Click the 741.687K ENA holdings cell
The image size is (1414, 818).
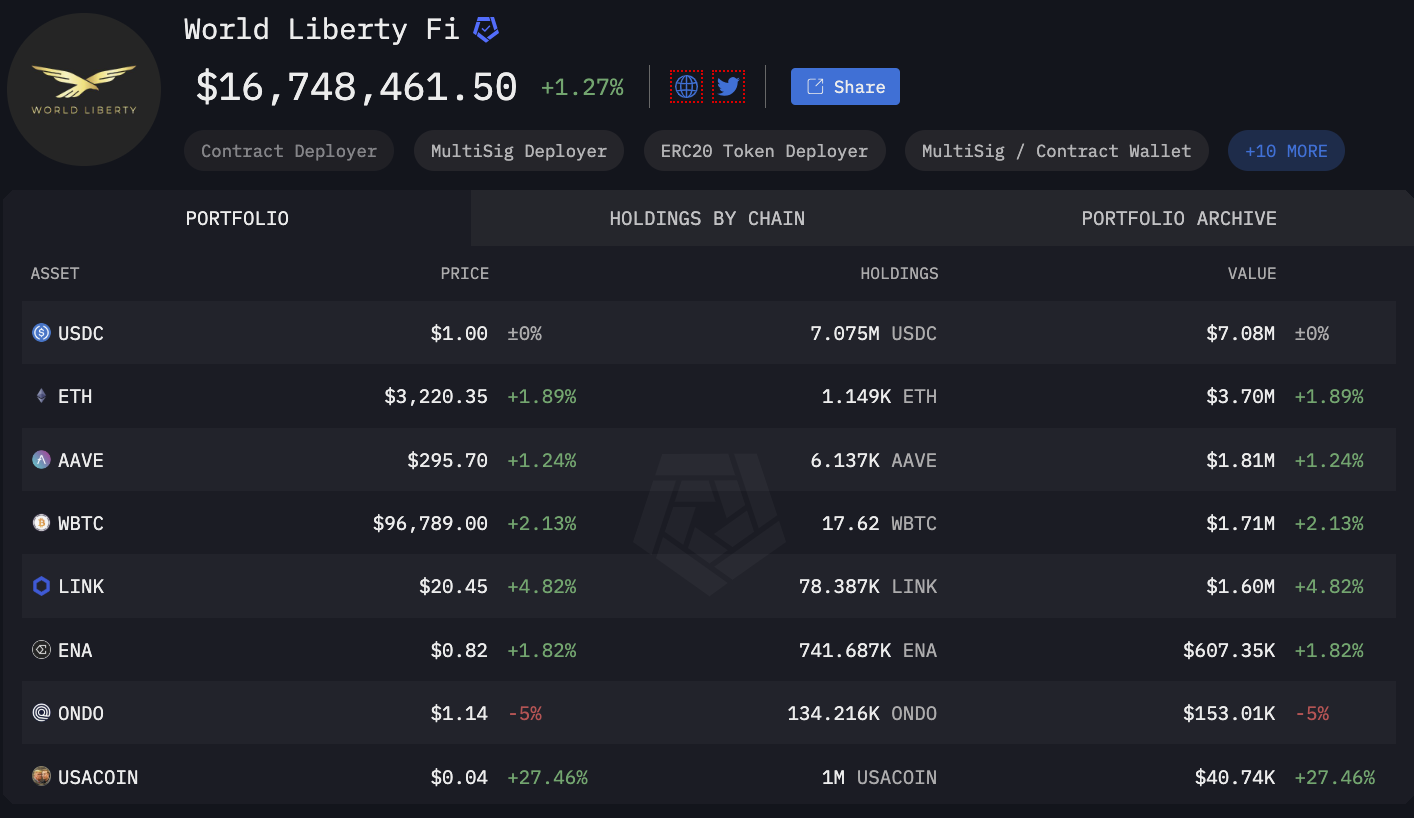(x=868, y=650)
